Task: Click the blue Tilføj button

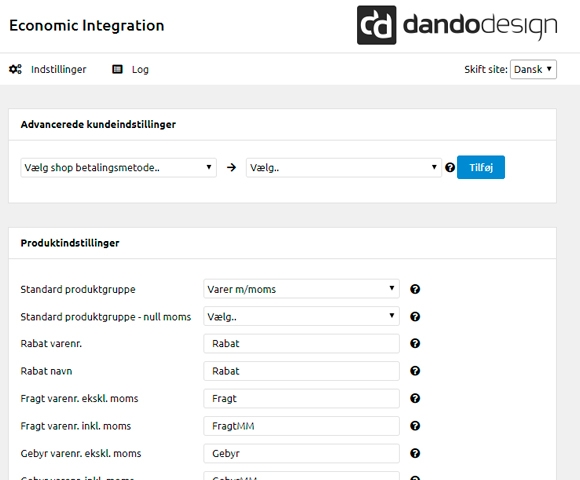Action: click(481, 167)
